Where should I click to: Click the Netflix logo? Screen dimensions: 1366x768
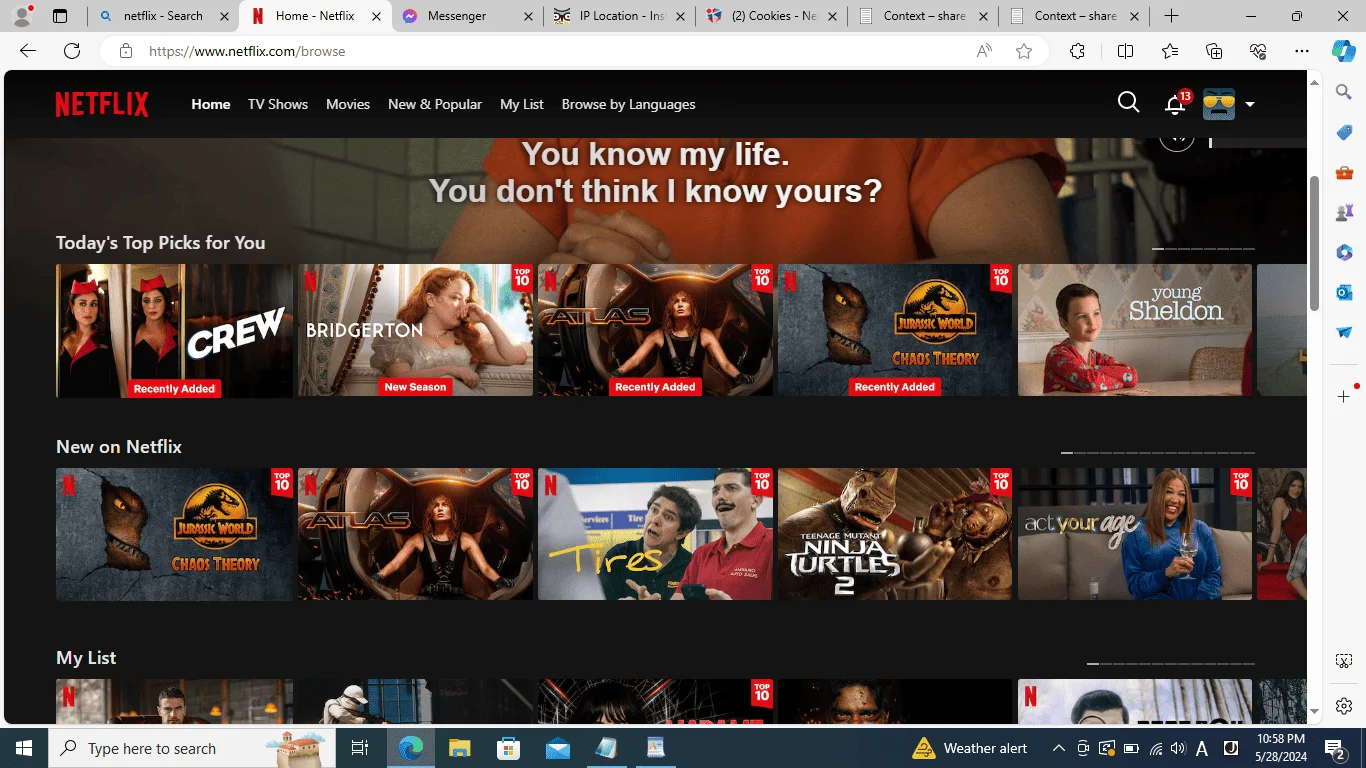(x=102, y=104)
